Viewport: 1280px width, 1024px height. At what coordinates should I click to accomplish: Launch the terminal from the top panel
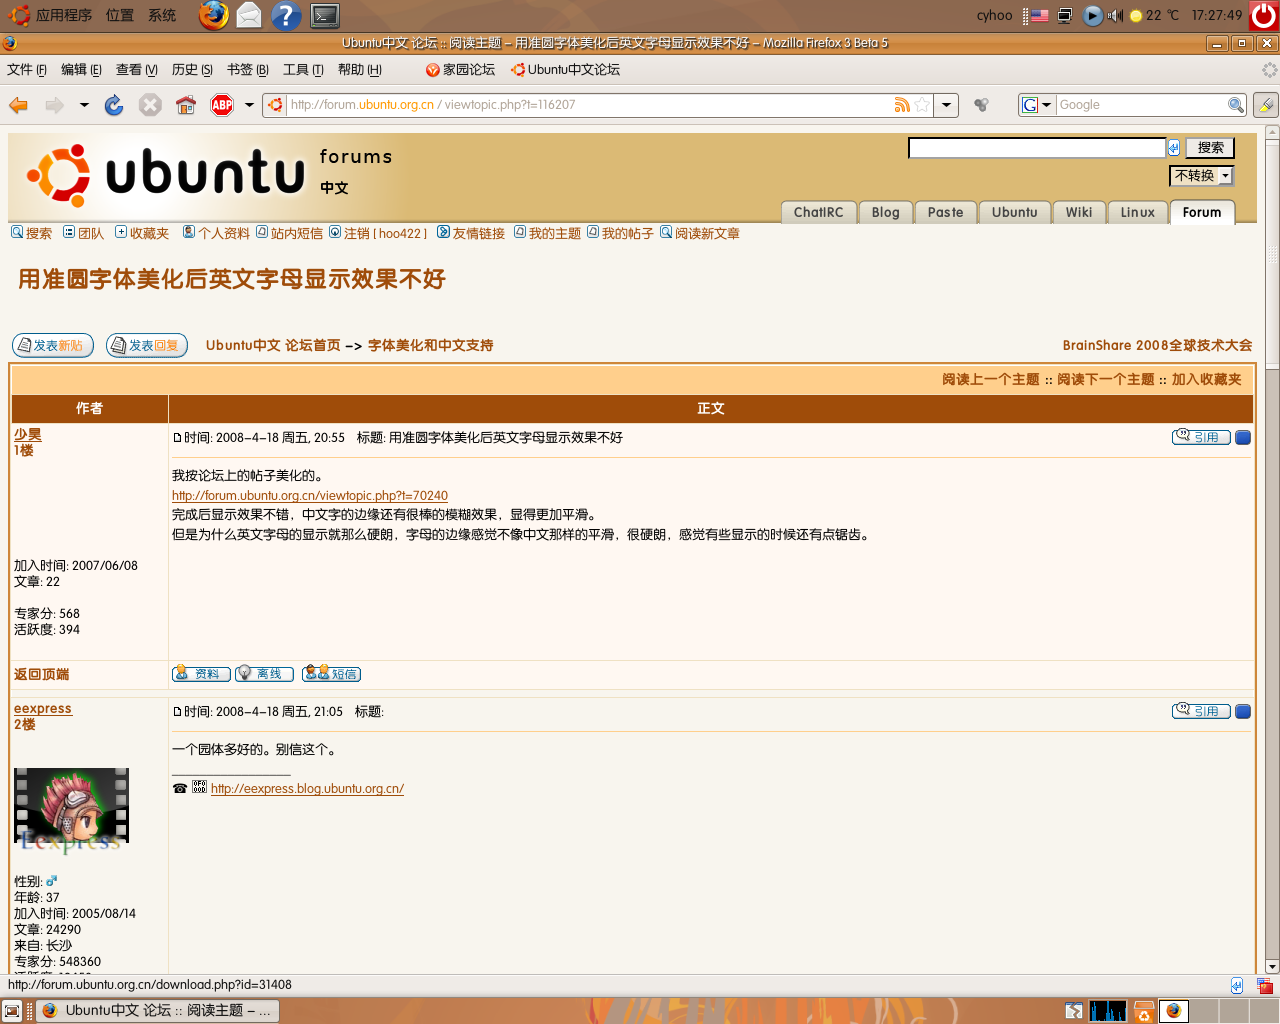pyautogui.click(x=325, y=15)
